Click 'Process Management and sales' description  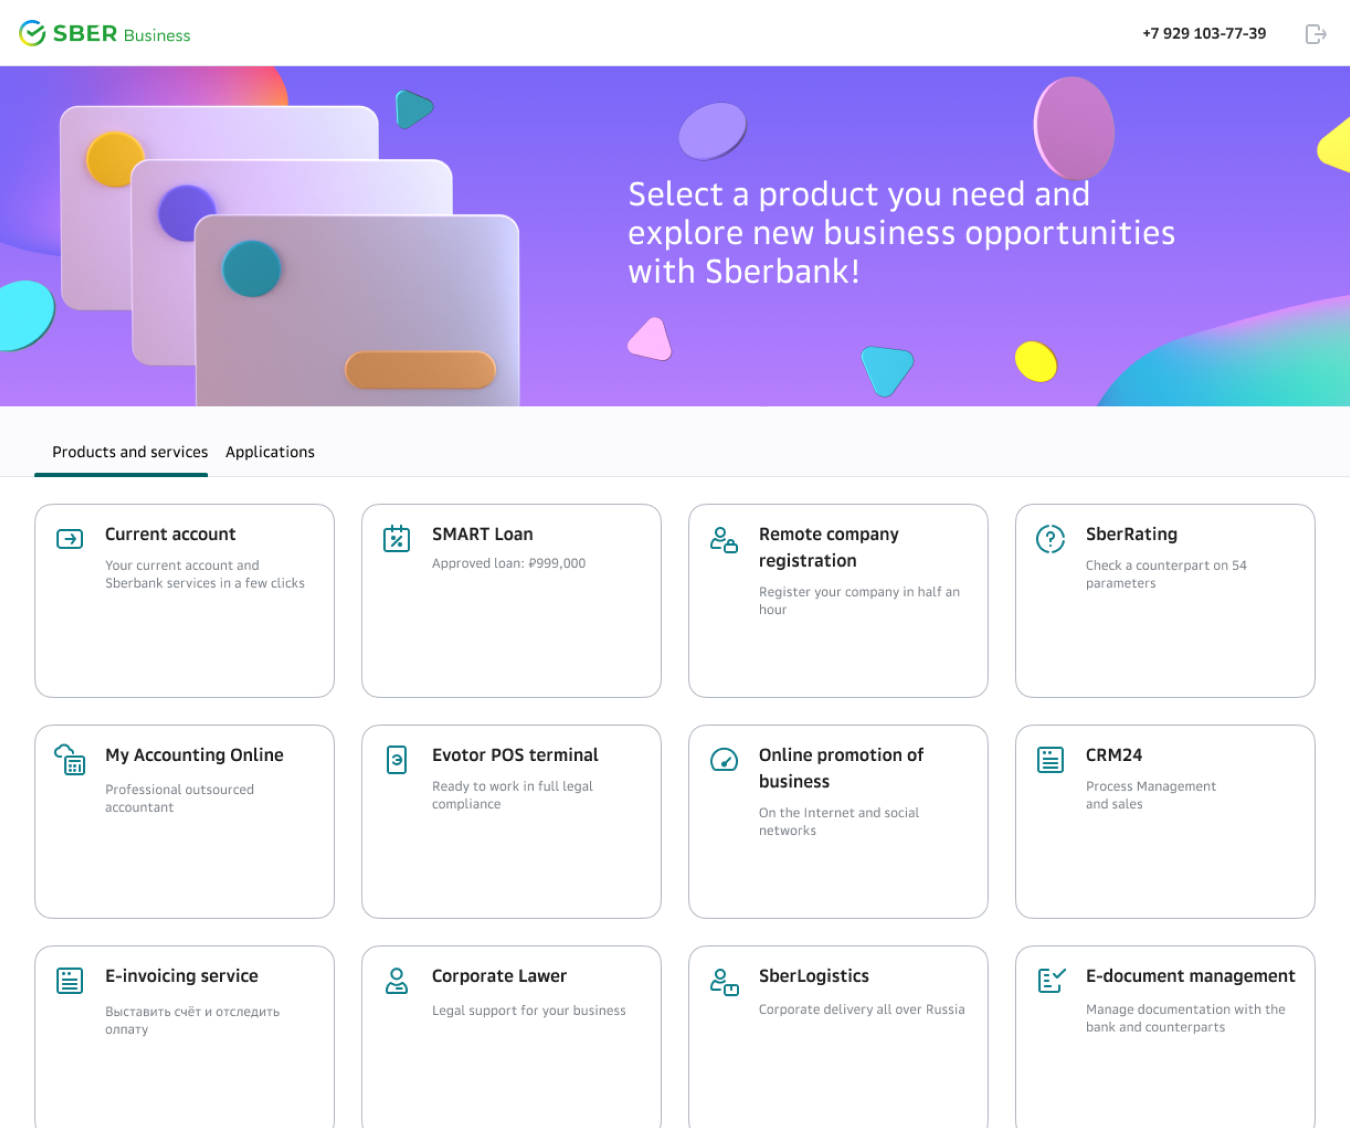pyautogui.click(x=1151, y=795)
